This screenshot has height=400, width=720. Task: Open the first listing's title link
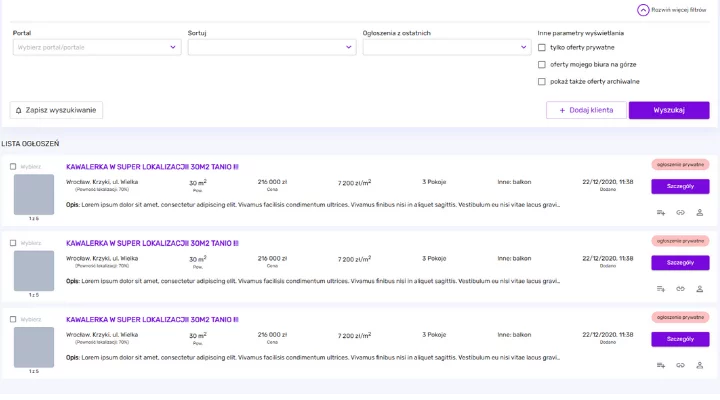pyautogui.click(x=152, y=167)
